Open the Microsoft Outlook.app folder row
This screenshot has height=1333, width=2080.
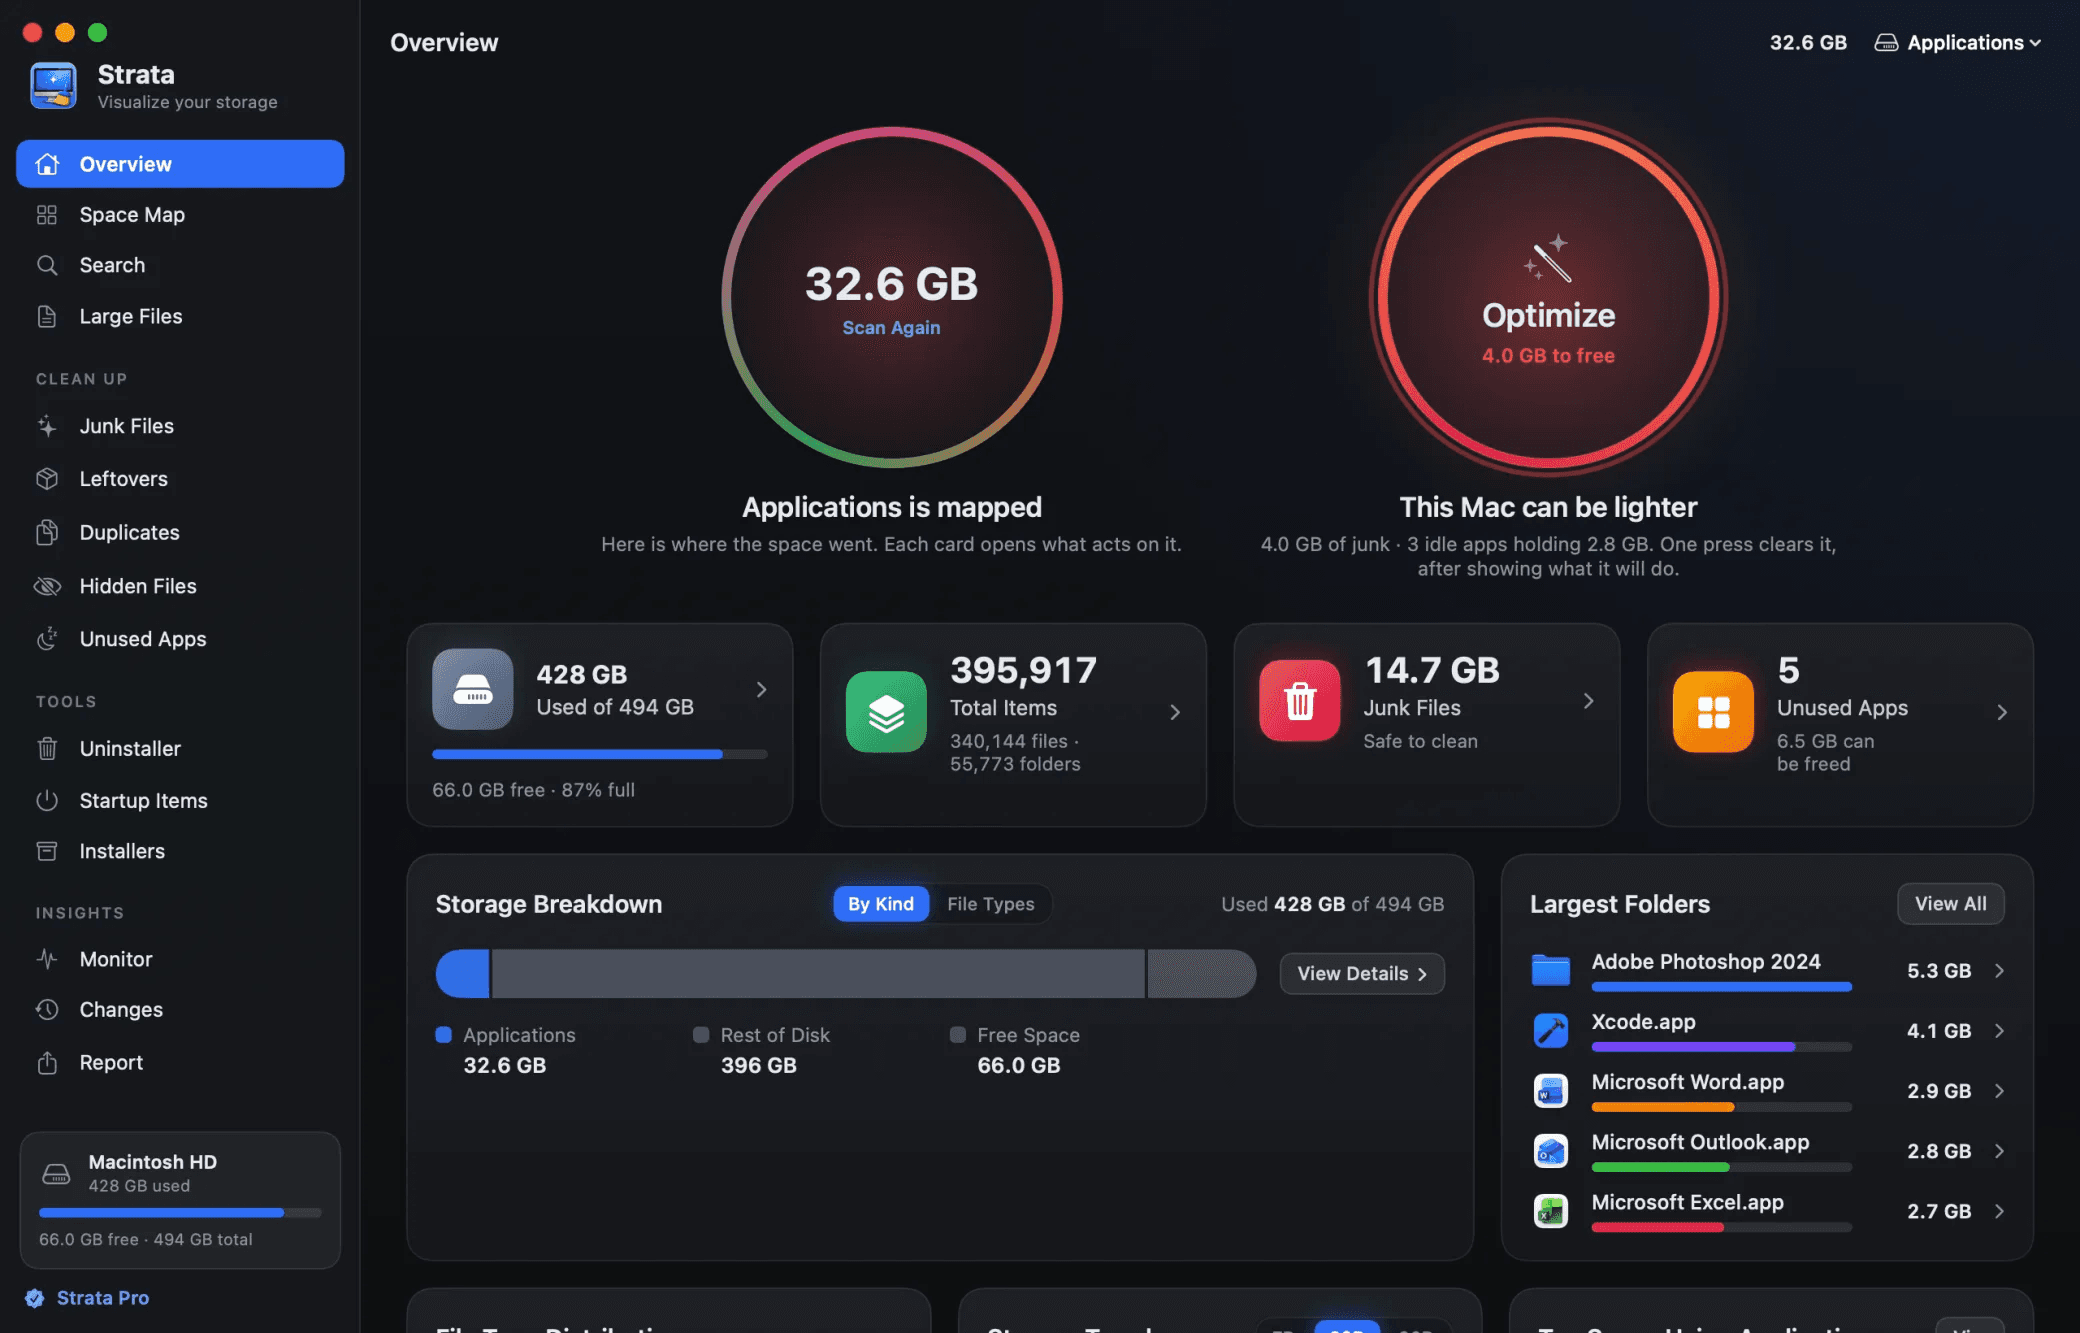click(x=1768, y=1151)
